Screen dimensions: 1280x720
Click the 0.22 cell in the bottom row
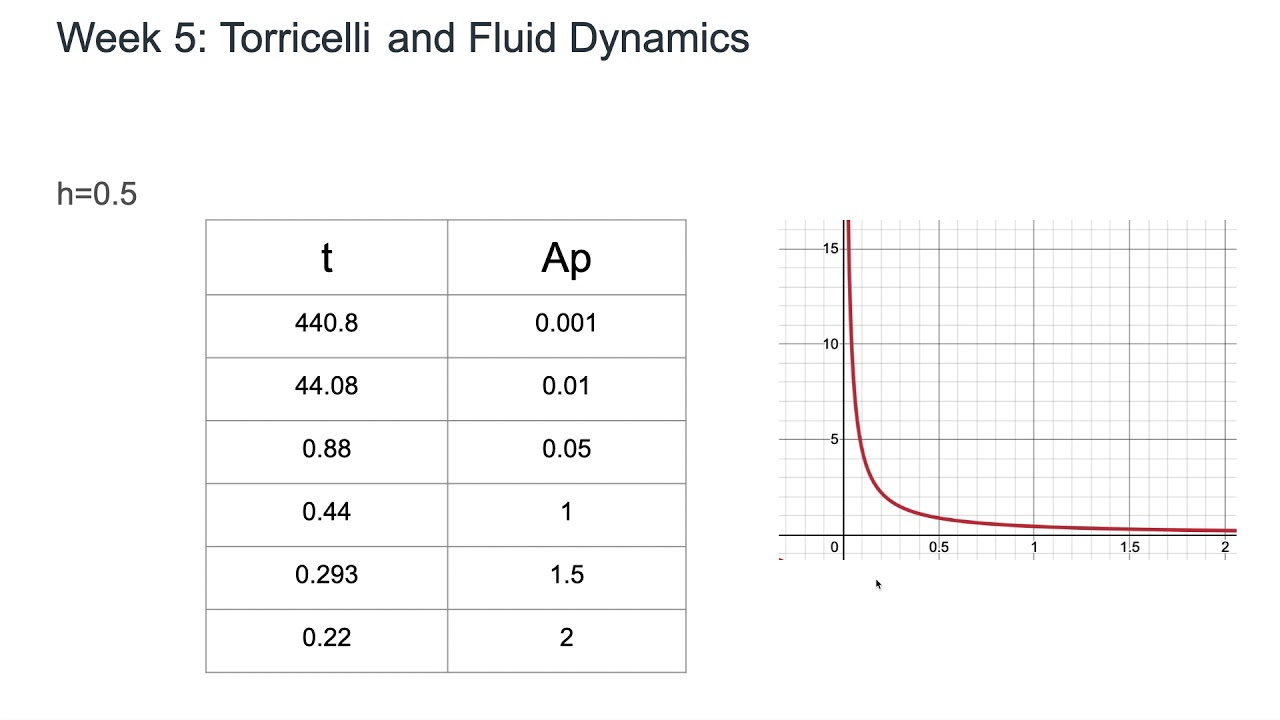click(x=326, y=638)
